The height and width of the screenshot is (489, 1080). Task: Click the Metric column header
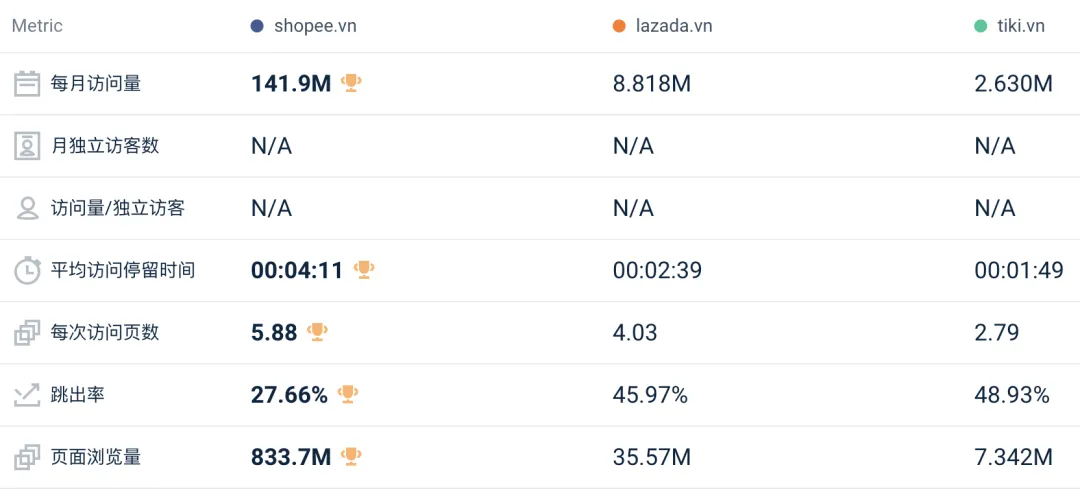[x=37, y=26]
